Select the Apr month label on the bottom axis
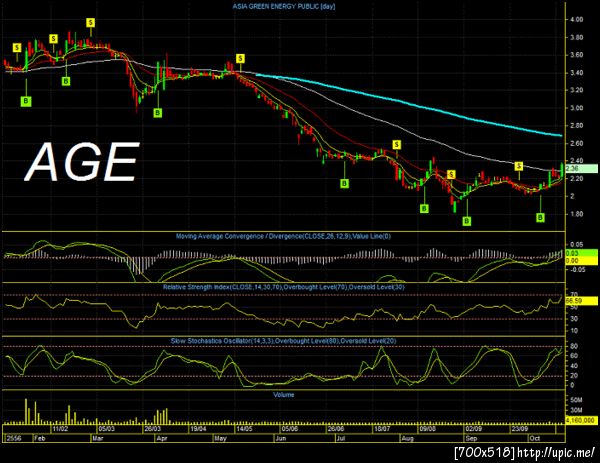The image size is (600, 463). click(162, 438)
